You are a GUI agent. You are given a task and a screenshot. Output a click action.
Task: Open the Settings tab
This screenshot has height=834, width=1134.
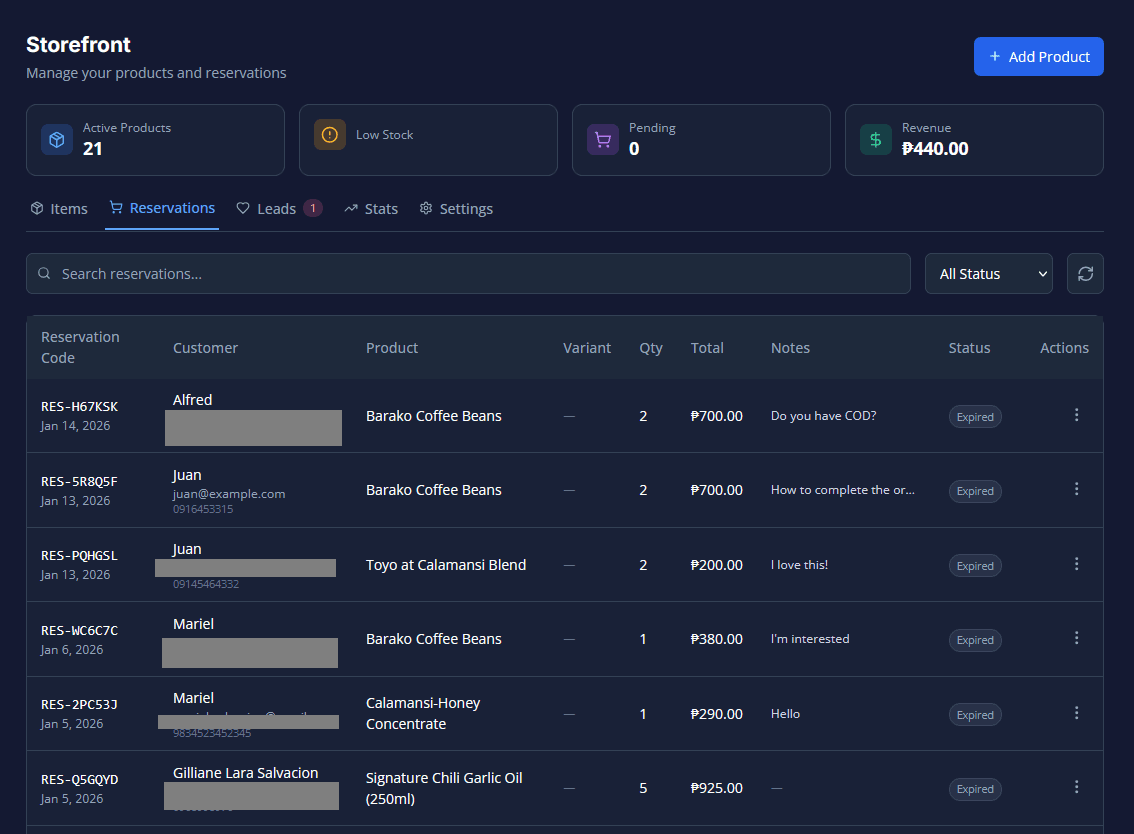pos(456,209)
